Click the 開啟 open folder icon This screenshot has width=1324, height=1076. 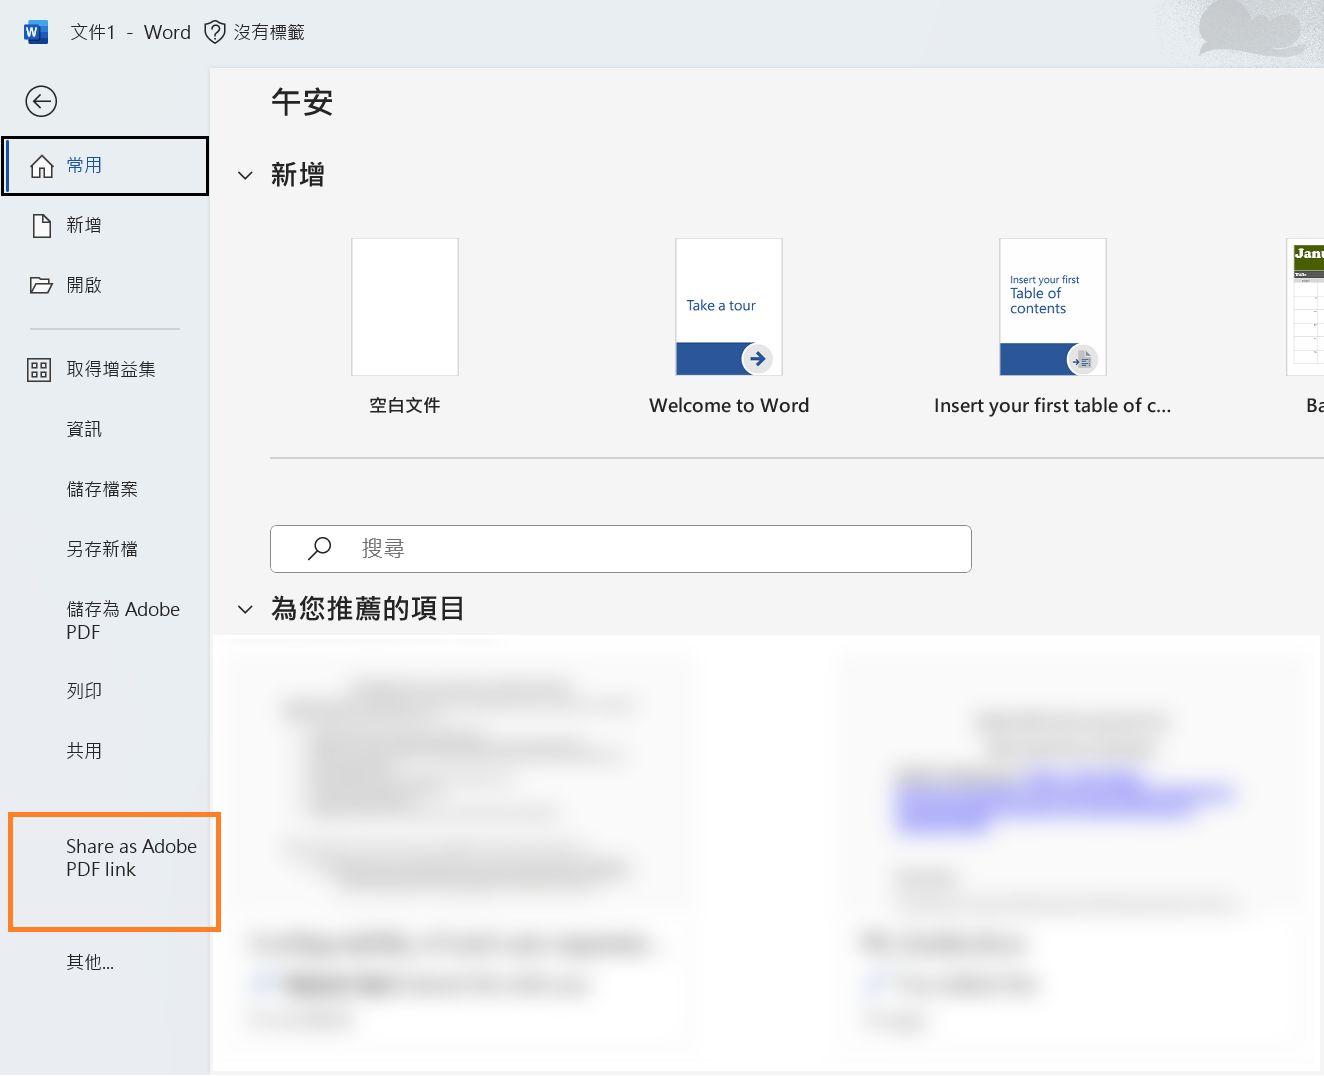point(41,285)
